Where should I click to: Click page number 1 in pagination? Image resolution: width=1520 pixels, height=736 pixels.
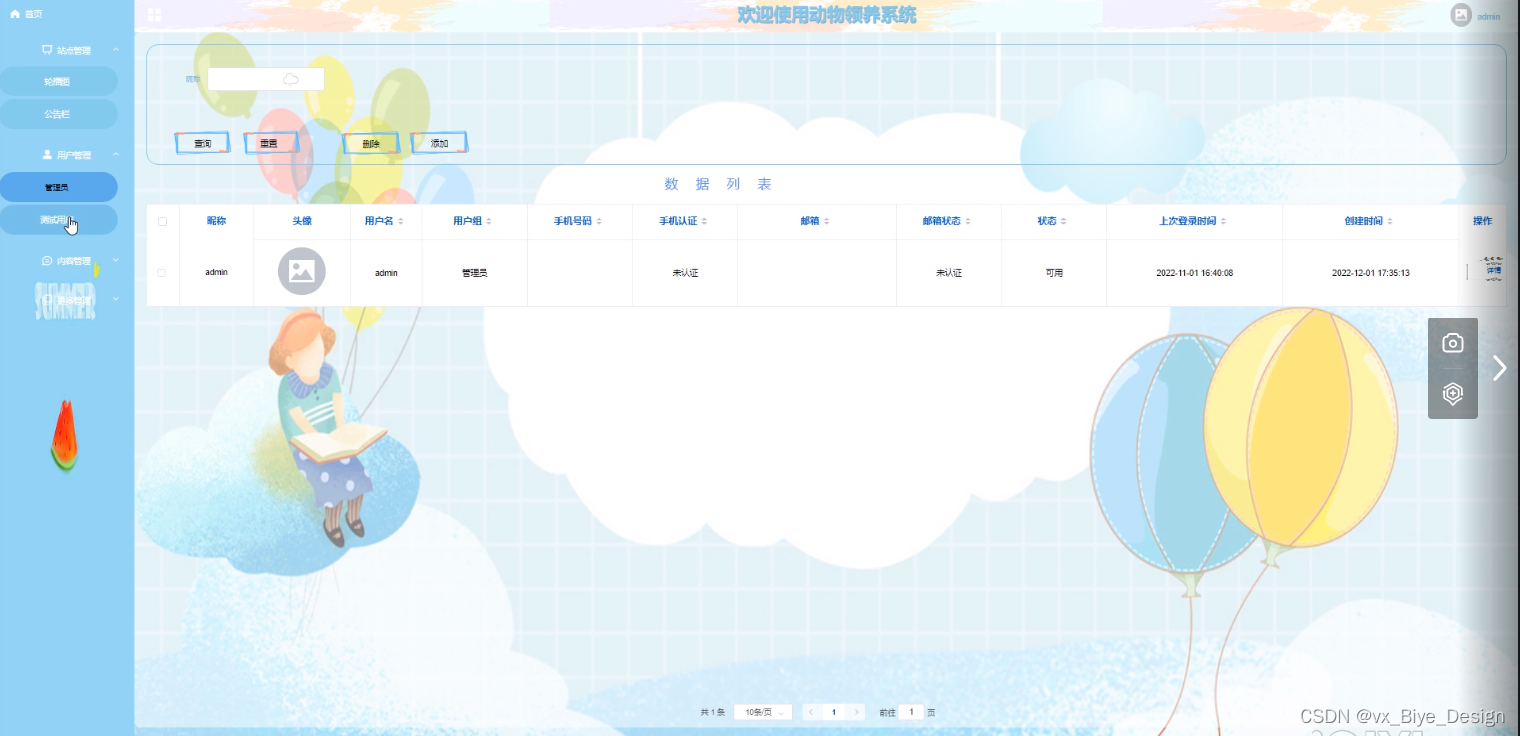(x=834, y=713)
